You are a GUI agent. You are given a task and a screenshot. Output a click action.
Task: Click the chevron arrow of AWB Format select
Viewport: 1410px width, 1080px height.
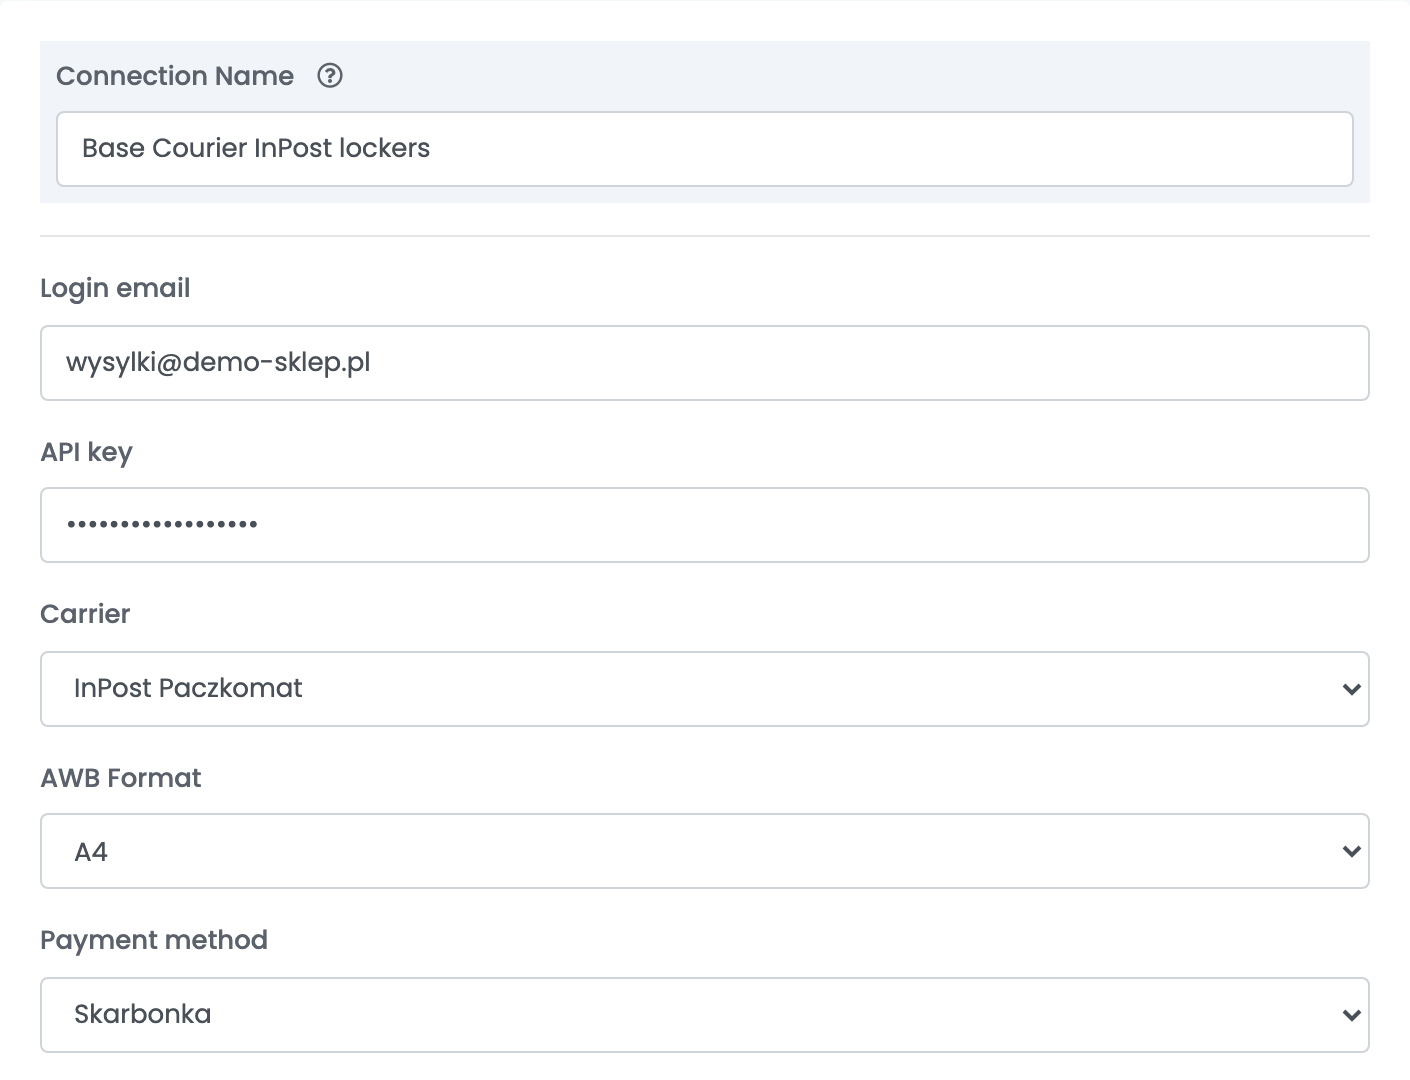1352,852
